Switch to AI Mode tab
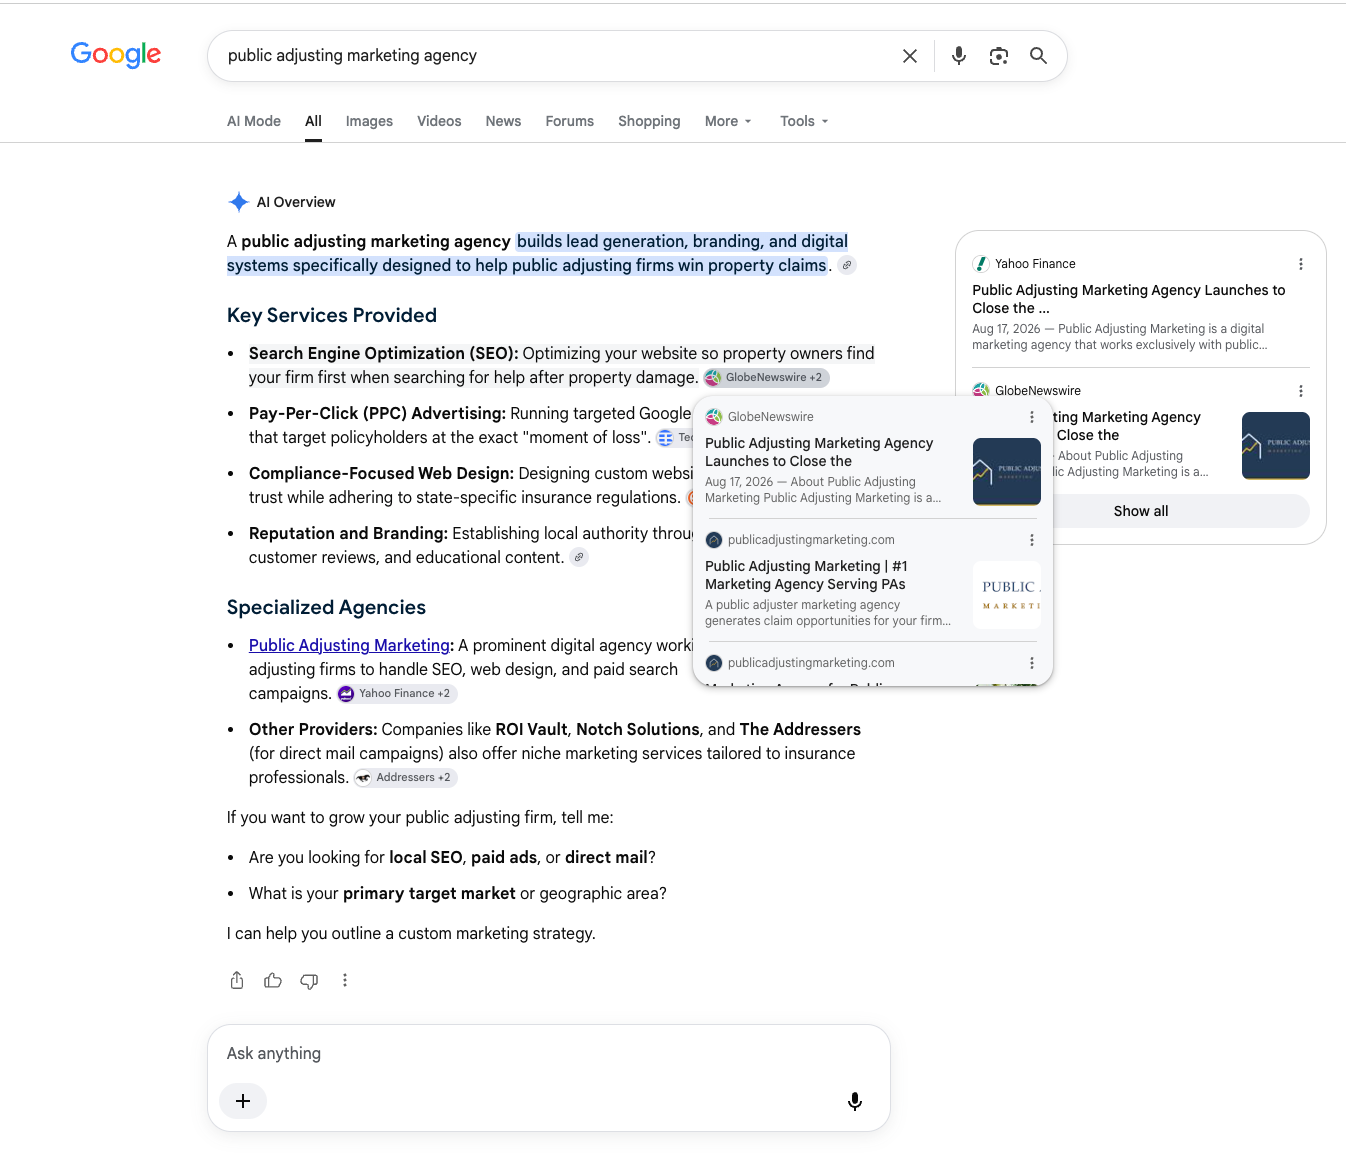1346x1159 pixels. click(254, 121)
